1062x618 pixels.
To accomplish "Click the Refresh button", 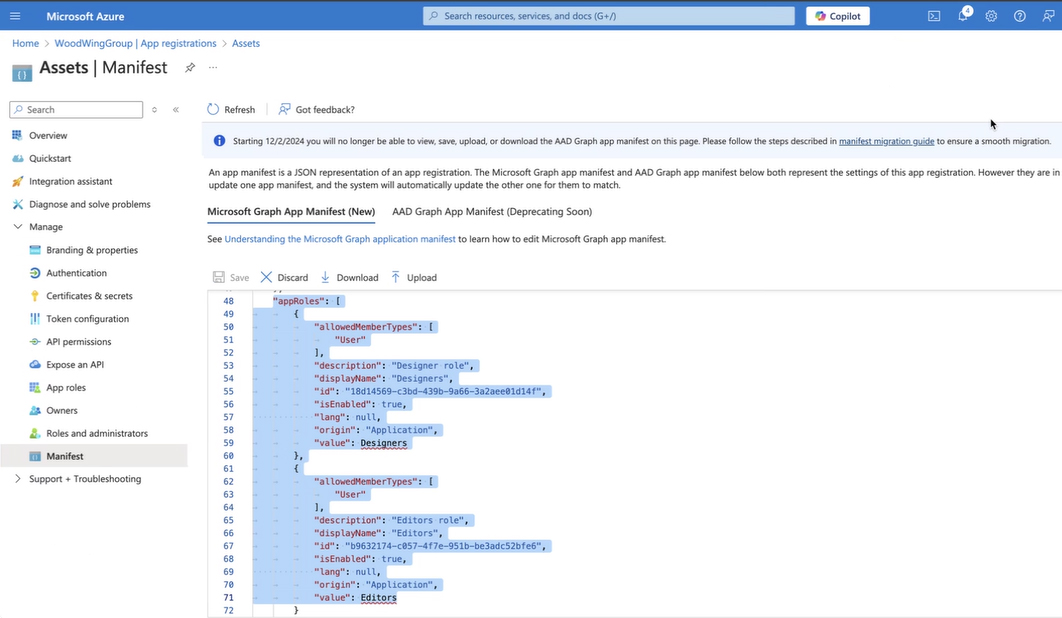I will (x=231, y=109).
